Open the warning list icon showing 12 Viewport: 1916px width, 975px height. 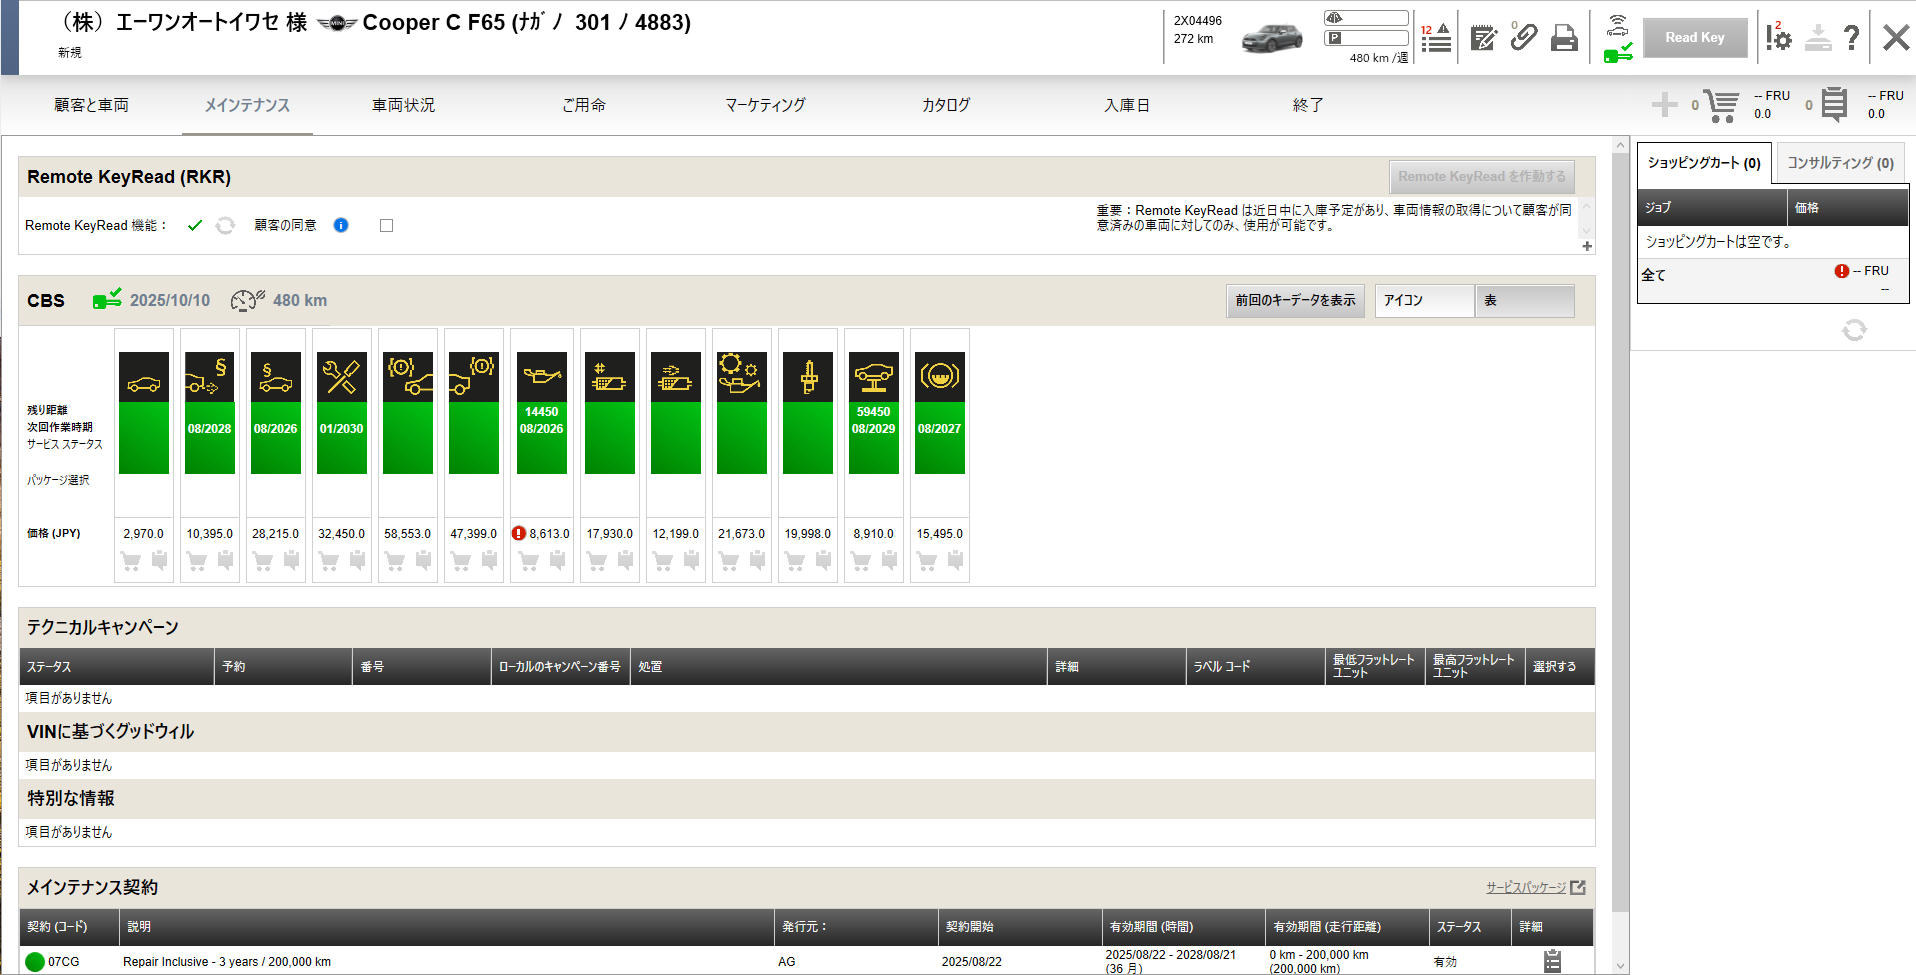(1436, 38)
